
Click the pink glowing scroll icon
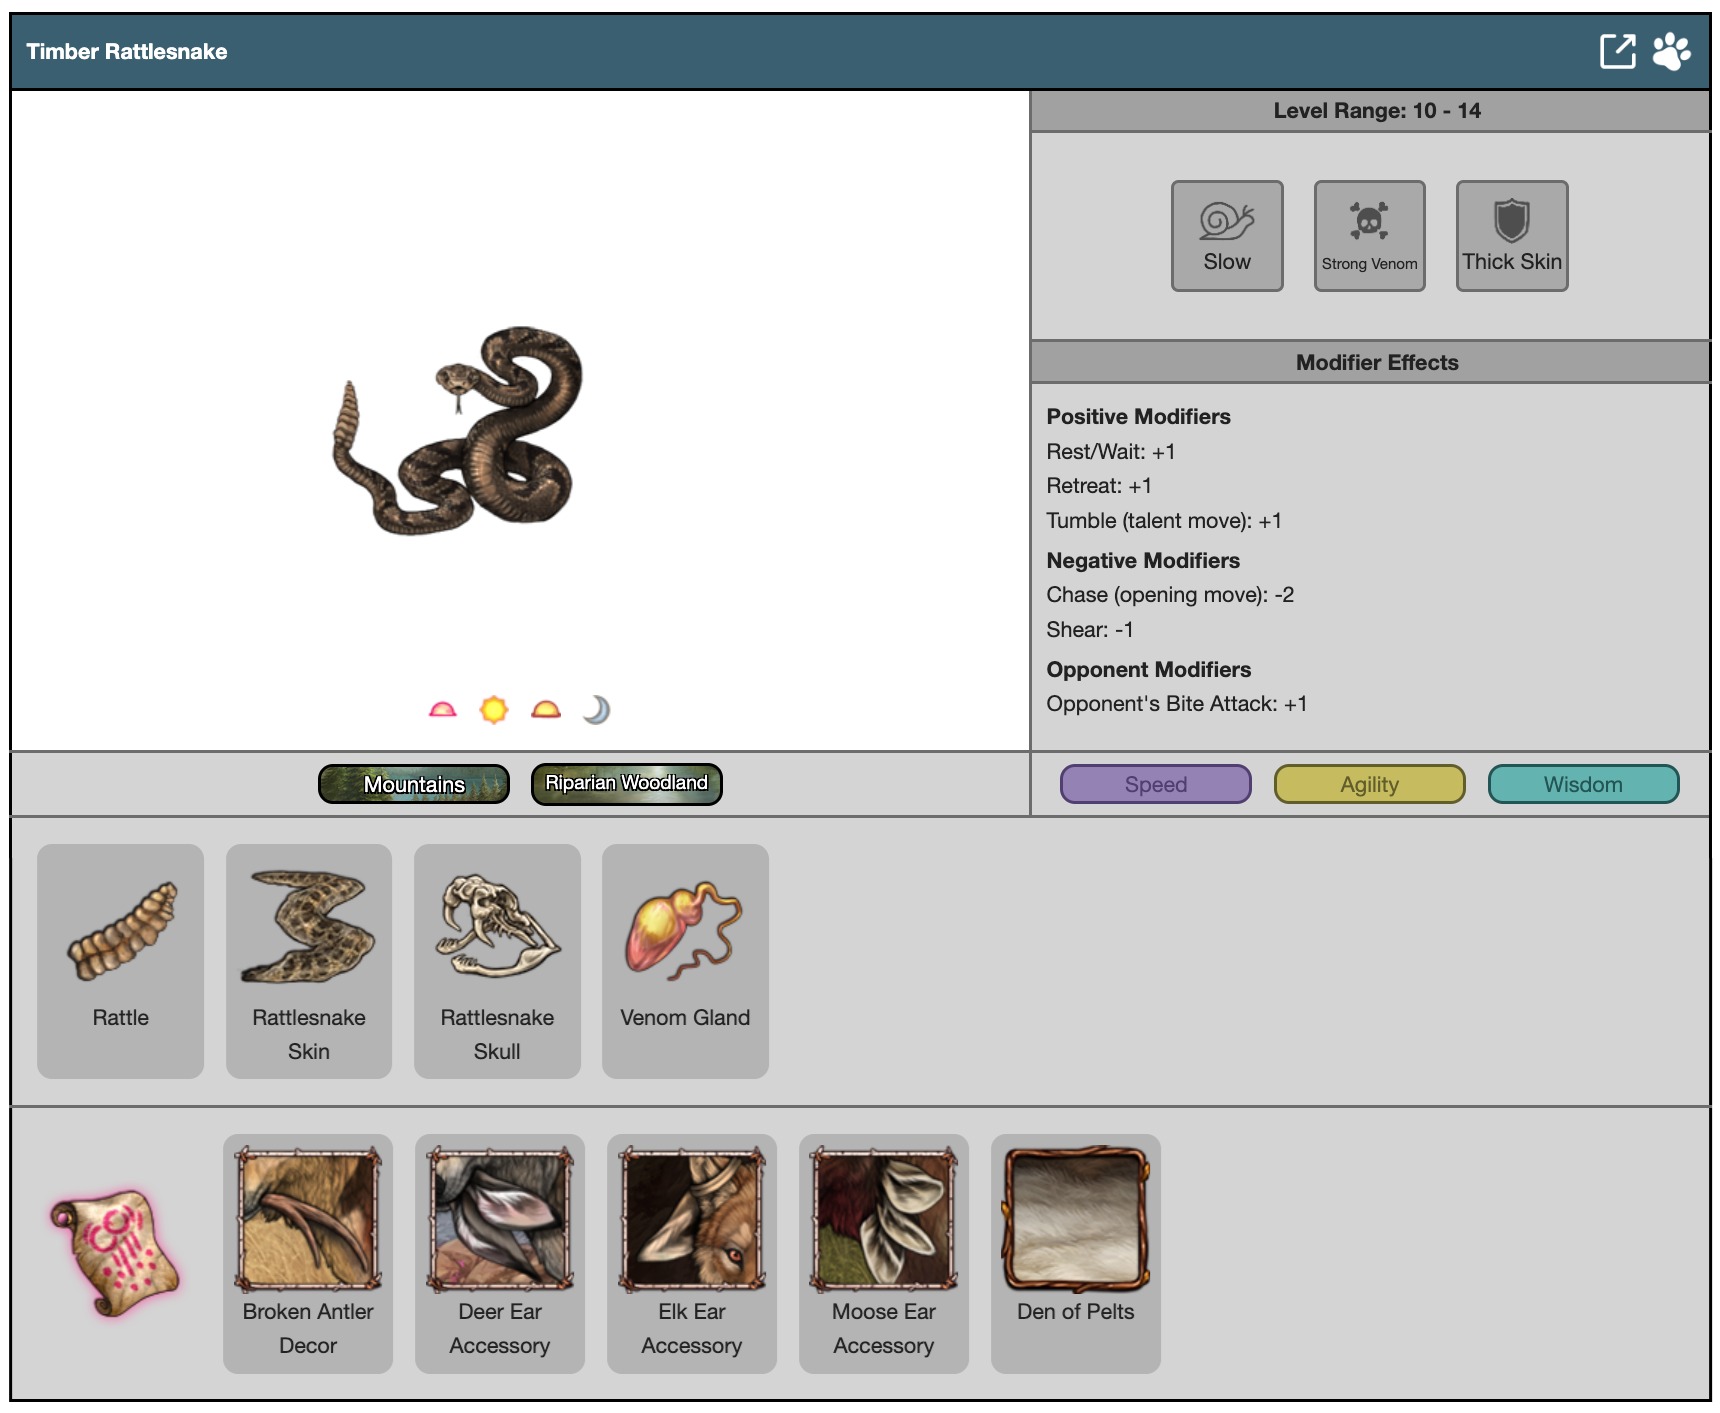(115, 1252)
